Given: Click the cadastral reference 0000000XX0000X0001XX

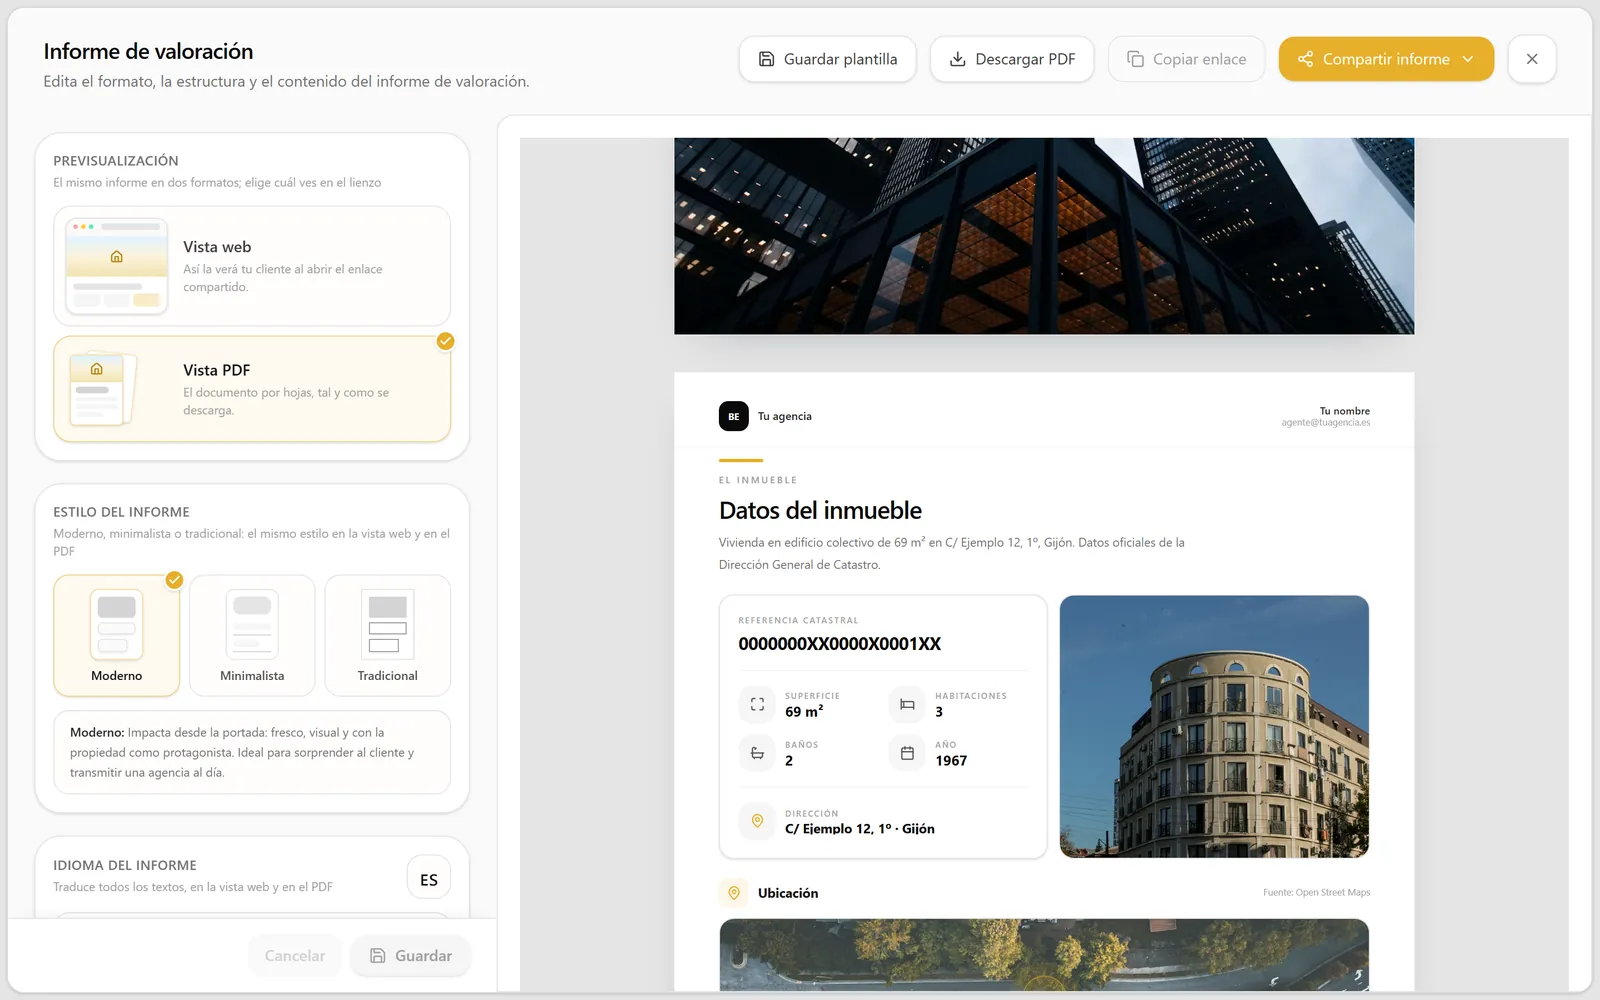Looking at the screenshot, I should coord(840,644).
